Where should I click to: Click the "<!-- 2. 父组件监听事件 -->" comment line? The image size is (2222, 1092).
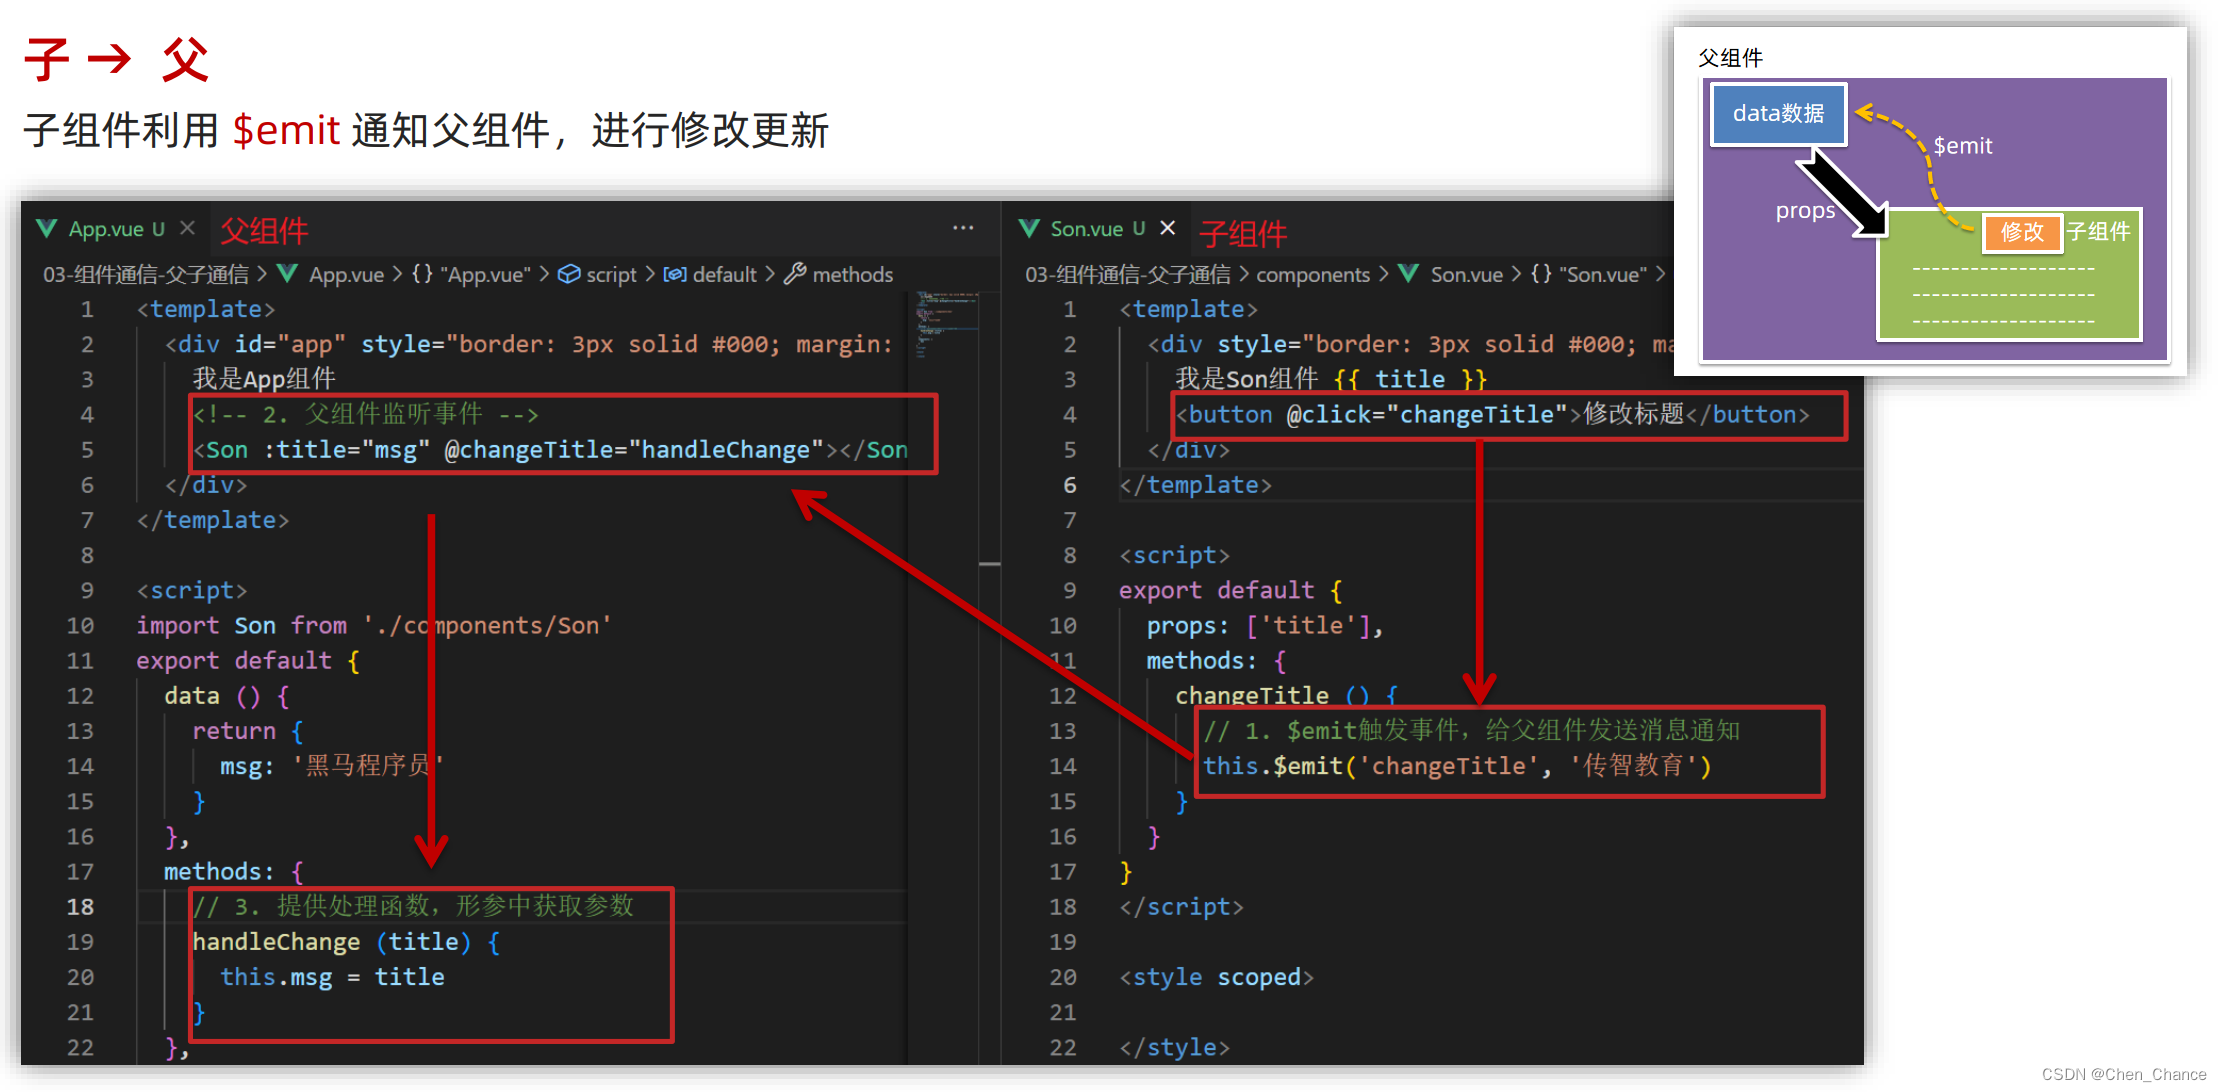point(366,414)
